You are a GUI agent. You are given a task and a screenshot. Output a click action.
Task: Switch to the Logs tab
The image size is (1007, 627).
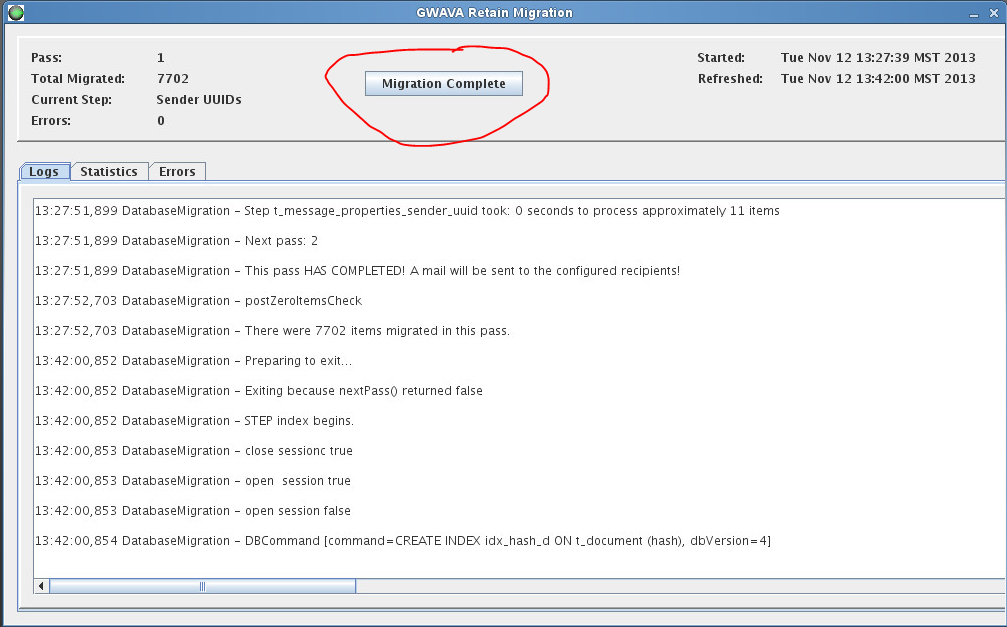44,172
